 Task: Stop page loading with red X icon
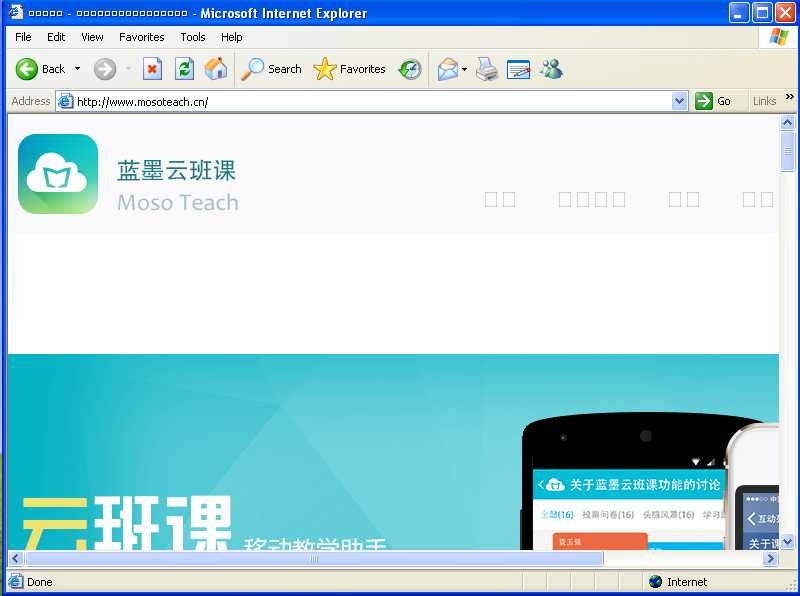[x=152, y=69]
